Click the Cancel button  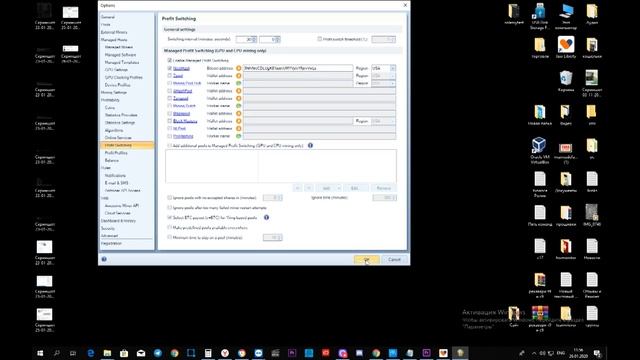[394, 259]
